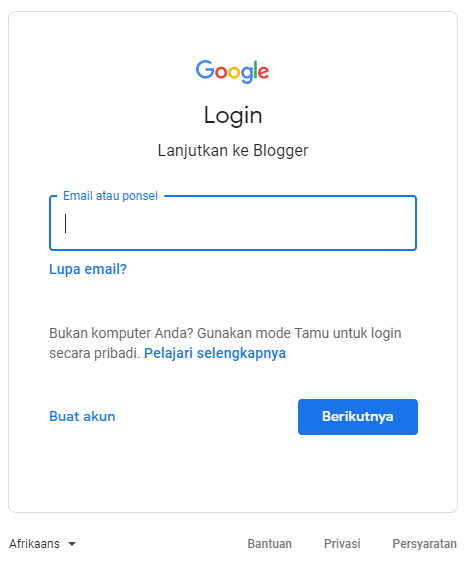Click the text cursor inside email box
This screenshot has height=561, width=470.
tap(65, 223)
